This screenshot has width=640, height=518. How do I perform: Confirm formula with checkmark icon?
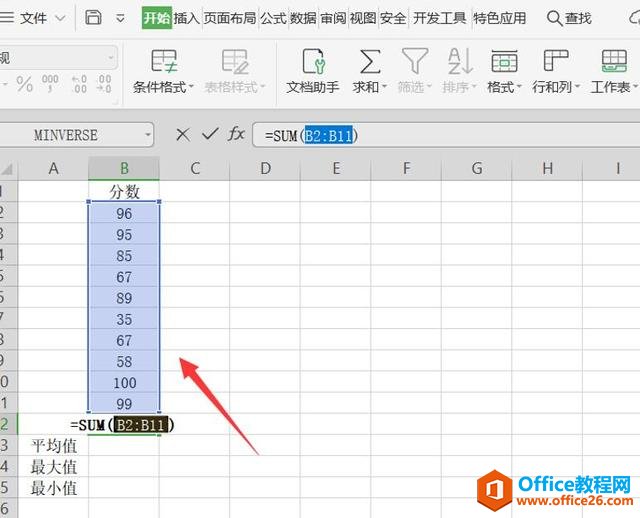pos(211,134)
